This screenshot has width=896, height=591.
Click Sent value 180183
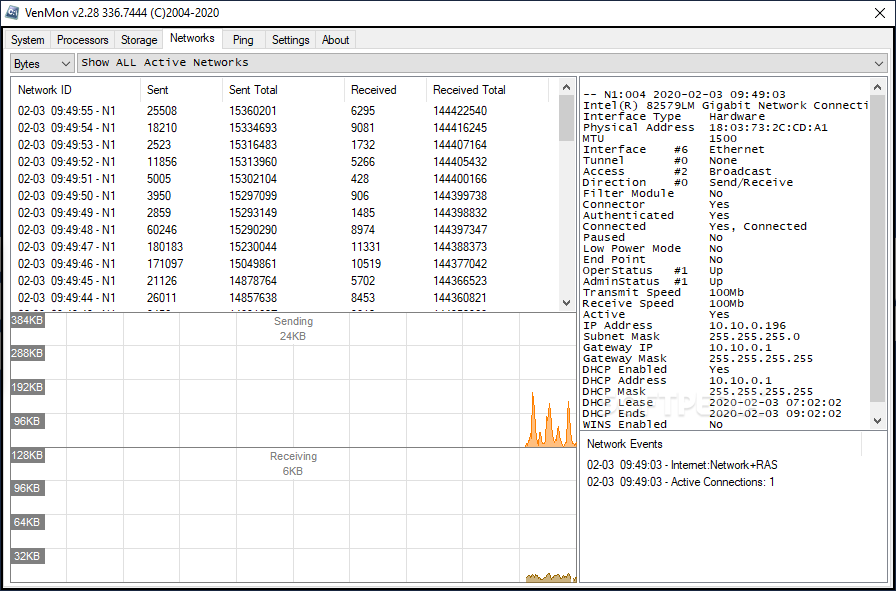coord(165,247)
